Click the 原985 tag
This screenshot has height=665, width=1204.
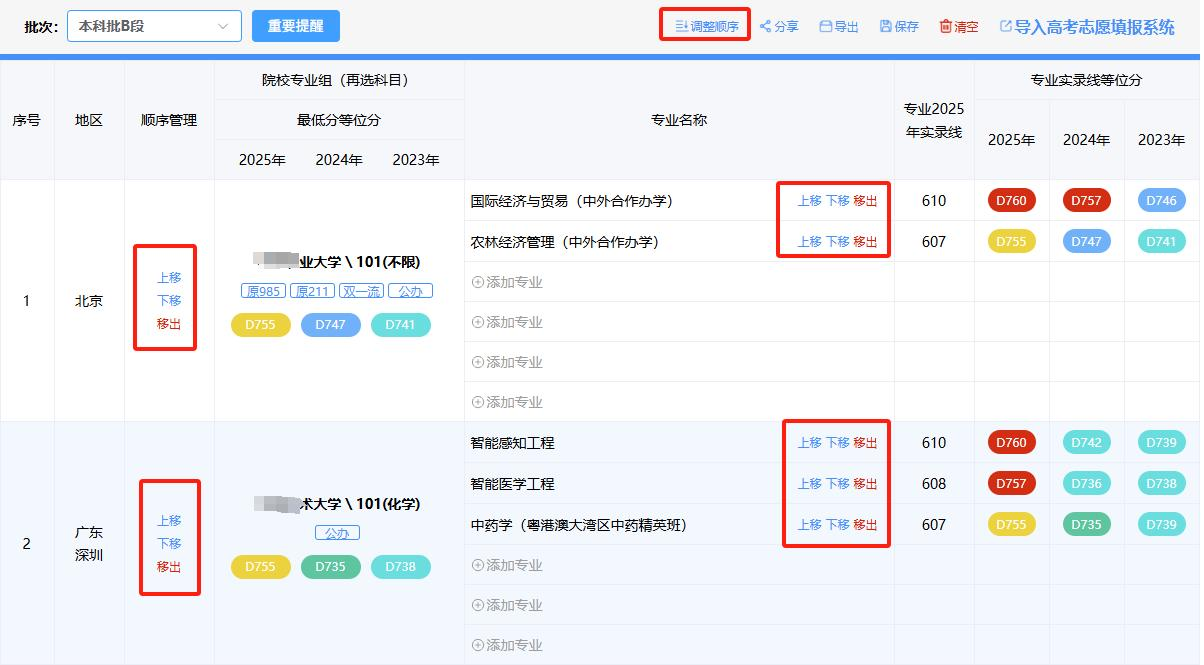pyautogui.click(x=263, y=291)
